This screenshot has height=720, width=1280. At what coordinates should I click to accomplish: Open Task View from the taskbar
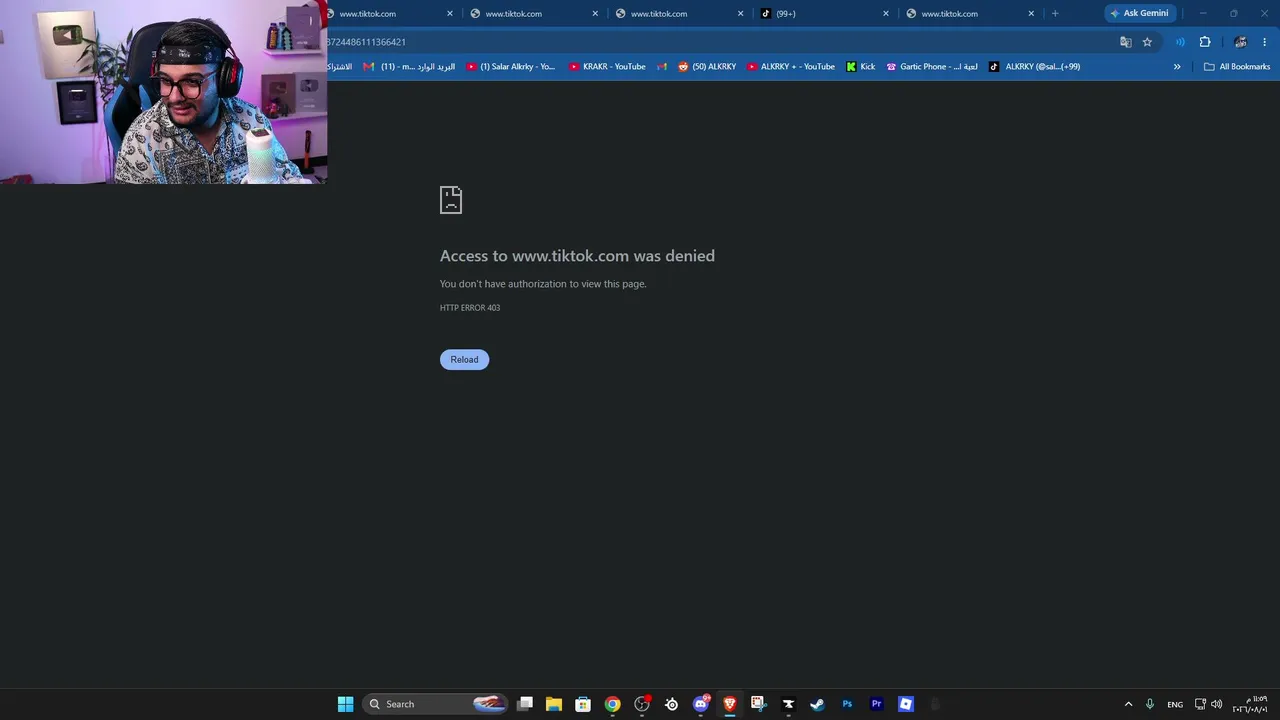(x=525, y=704)
